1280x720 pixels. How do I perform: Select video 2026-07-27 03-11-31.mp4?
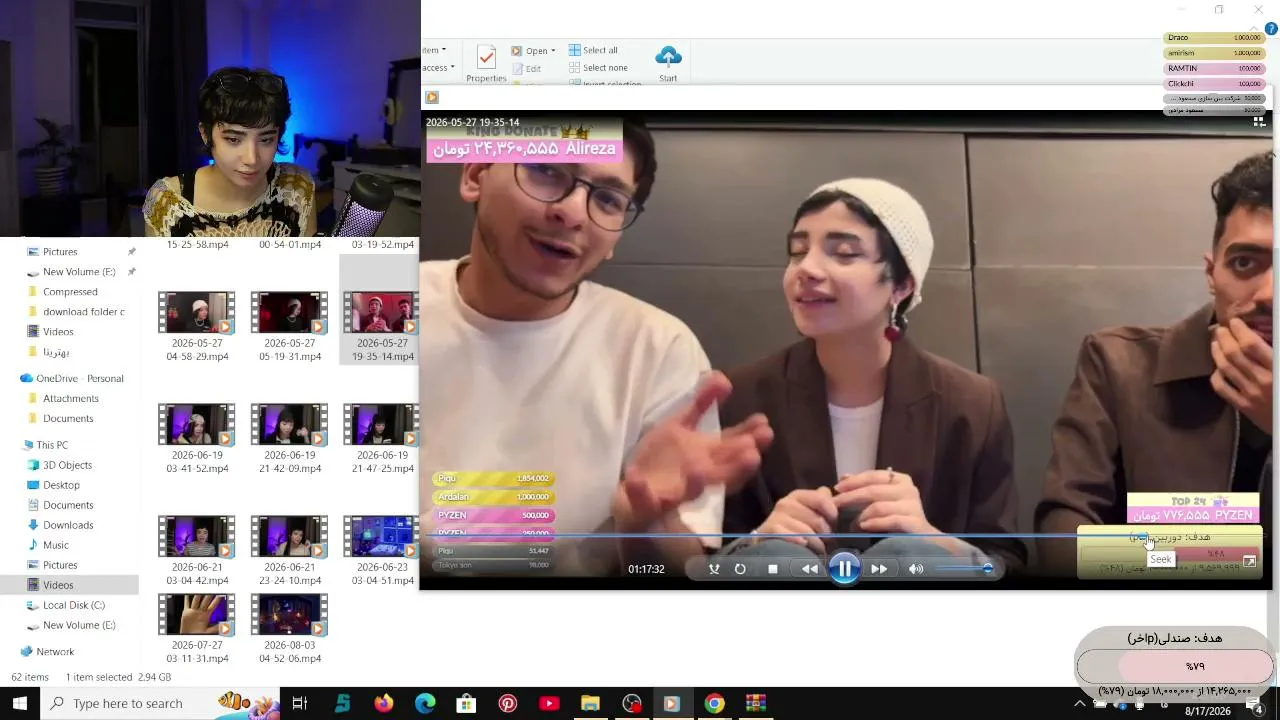197,630
